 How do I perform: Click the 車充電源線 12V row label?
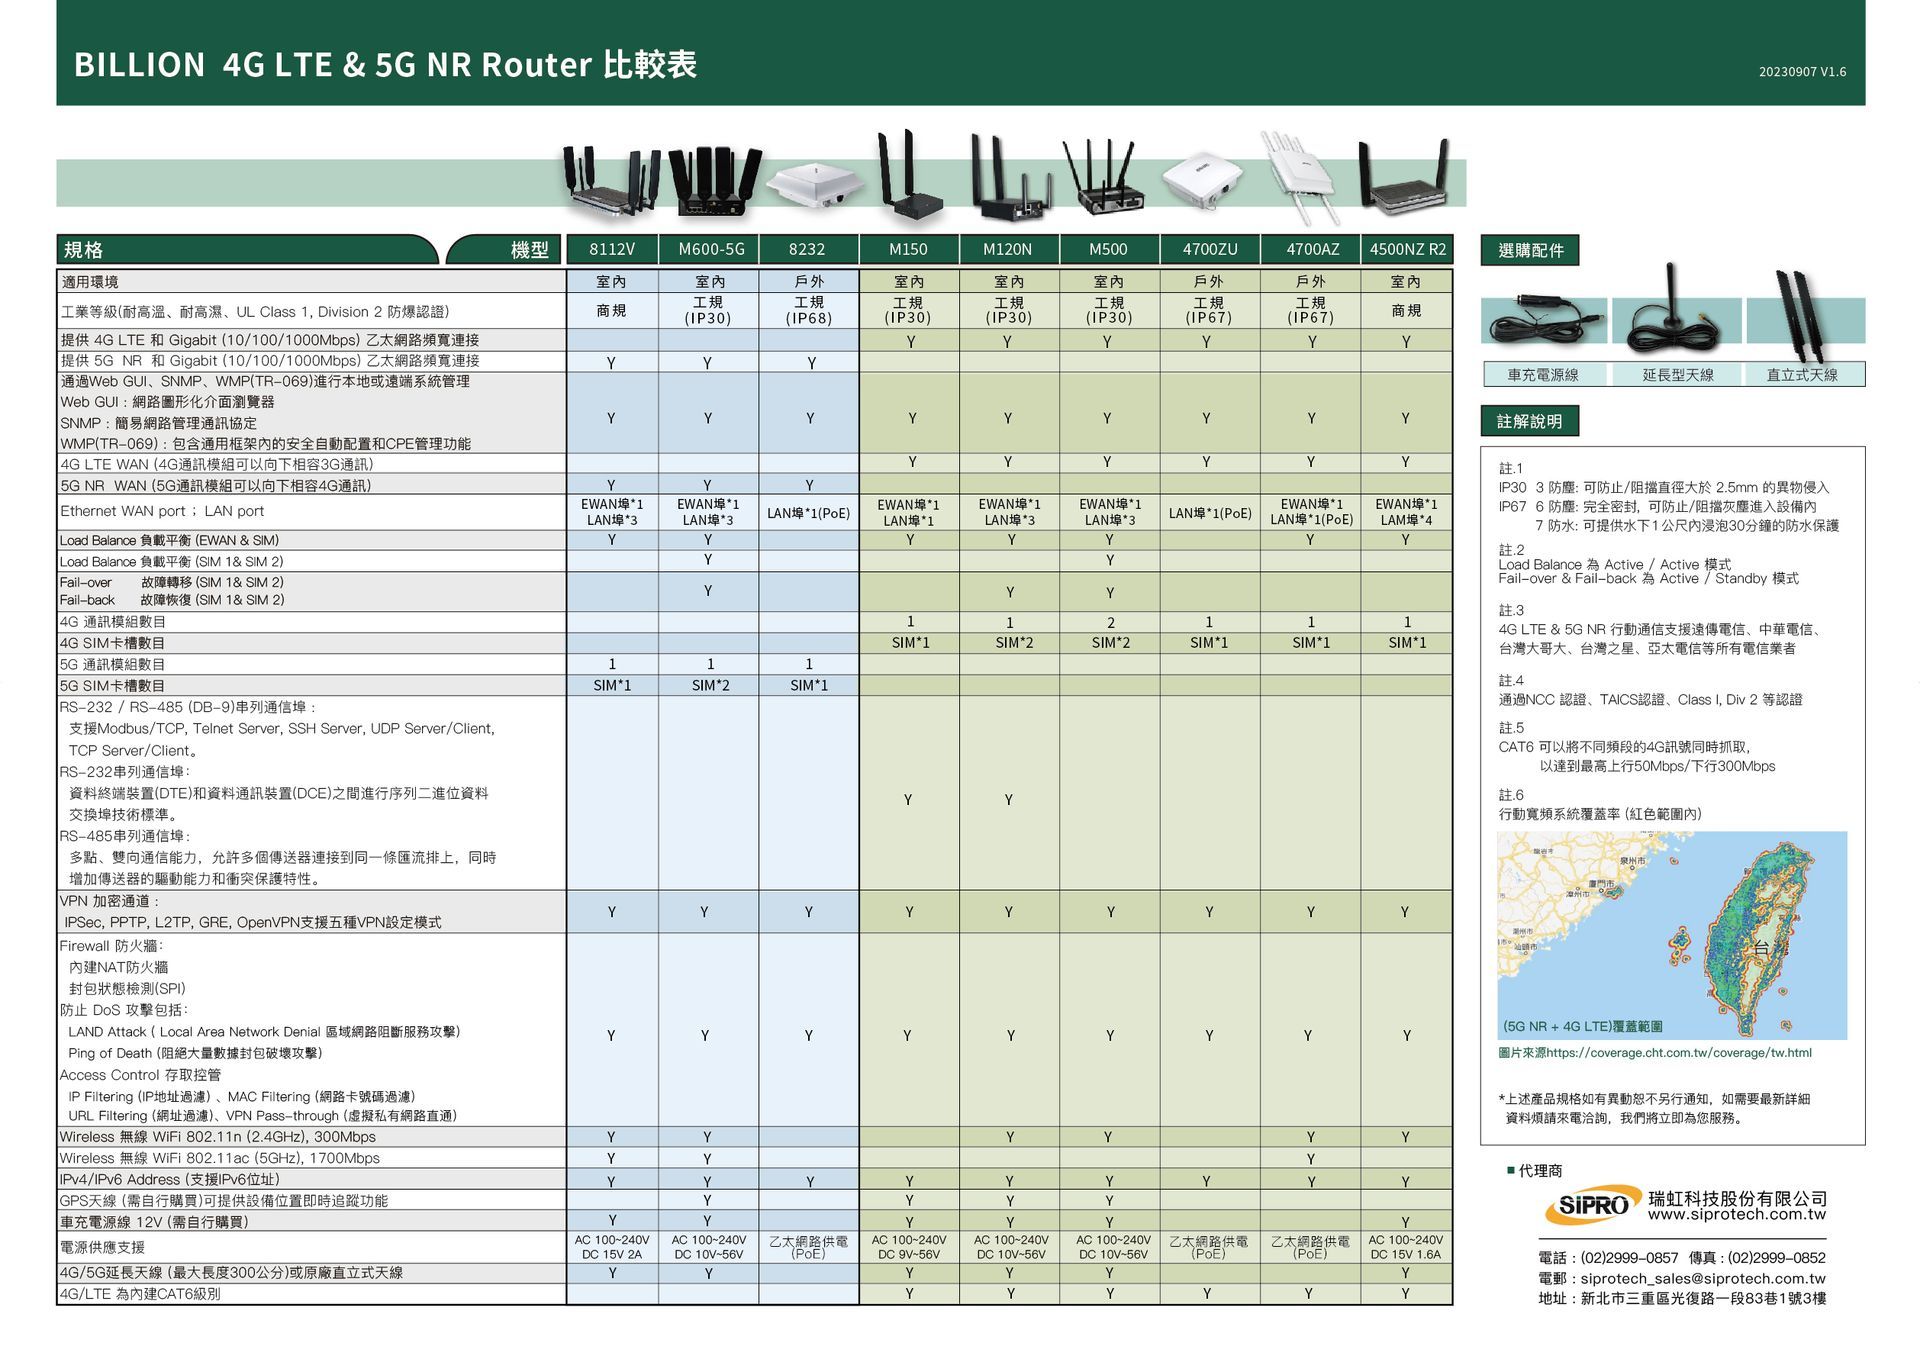(x=154, y=1222)
